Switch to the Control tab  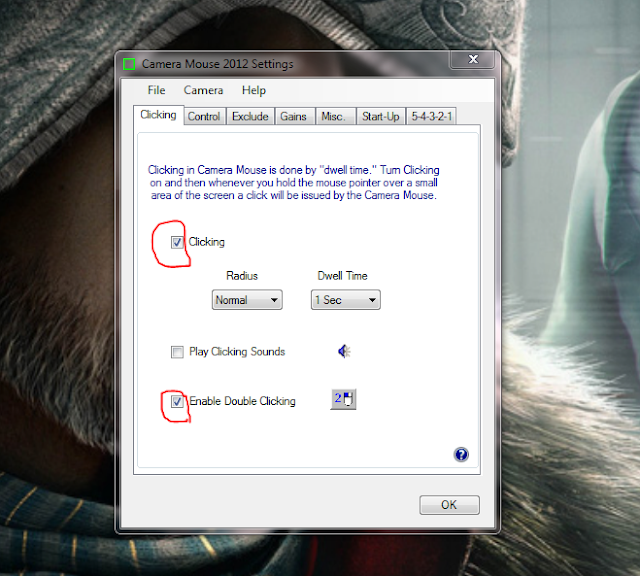click(204, 117)
